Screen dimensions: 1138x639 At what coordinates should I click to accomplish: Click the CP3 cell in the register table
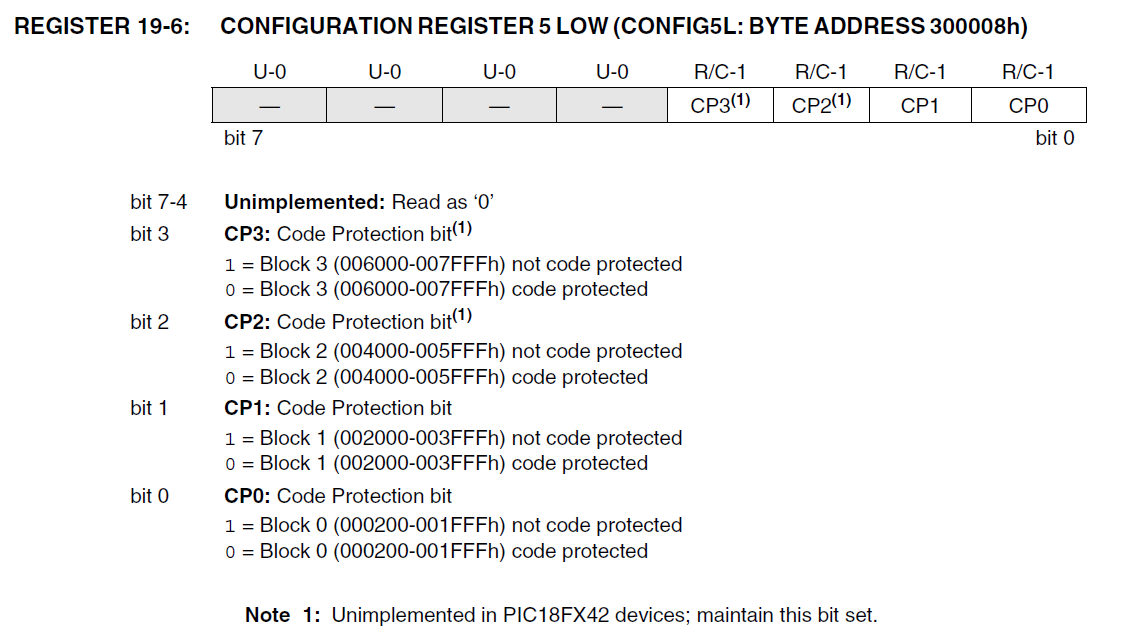pyautogui.click(x=720, y=106)
